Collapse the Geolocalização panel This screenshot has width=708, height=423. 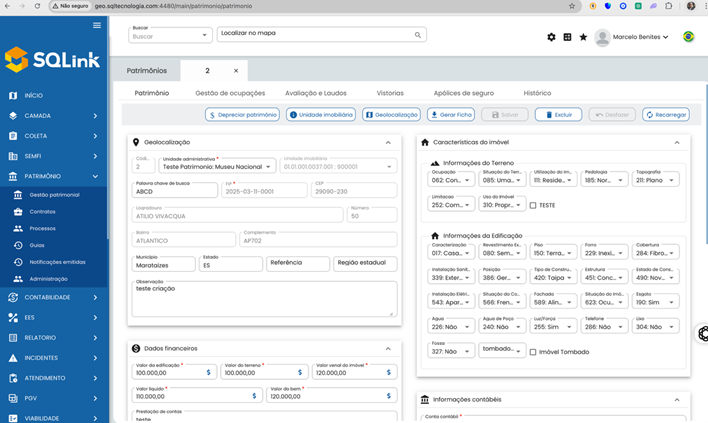pyautogui.click(x=388, y=142)
